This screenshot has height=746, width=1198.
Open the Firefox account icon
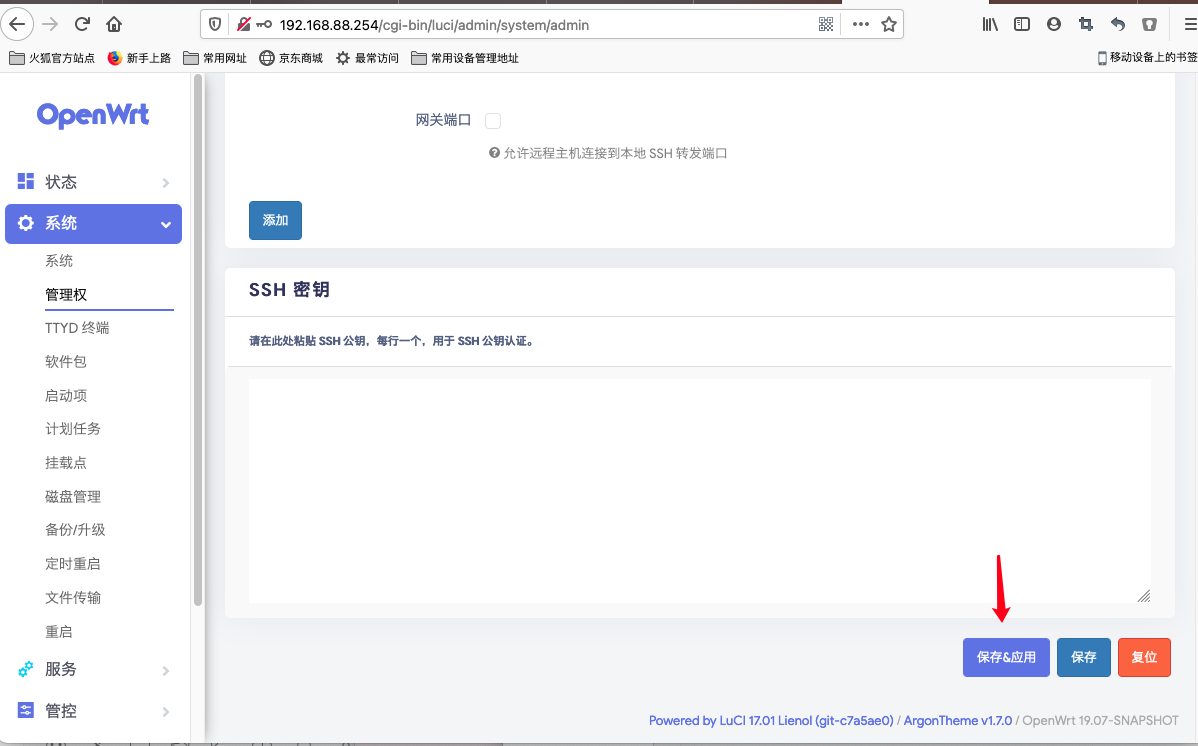pos(1054,24)
